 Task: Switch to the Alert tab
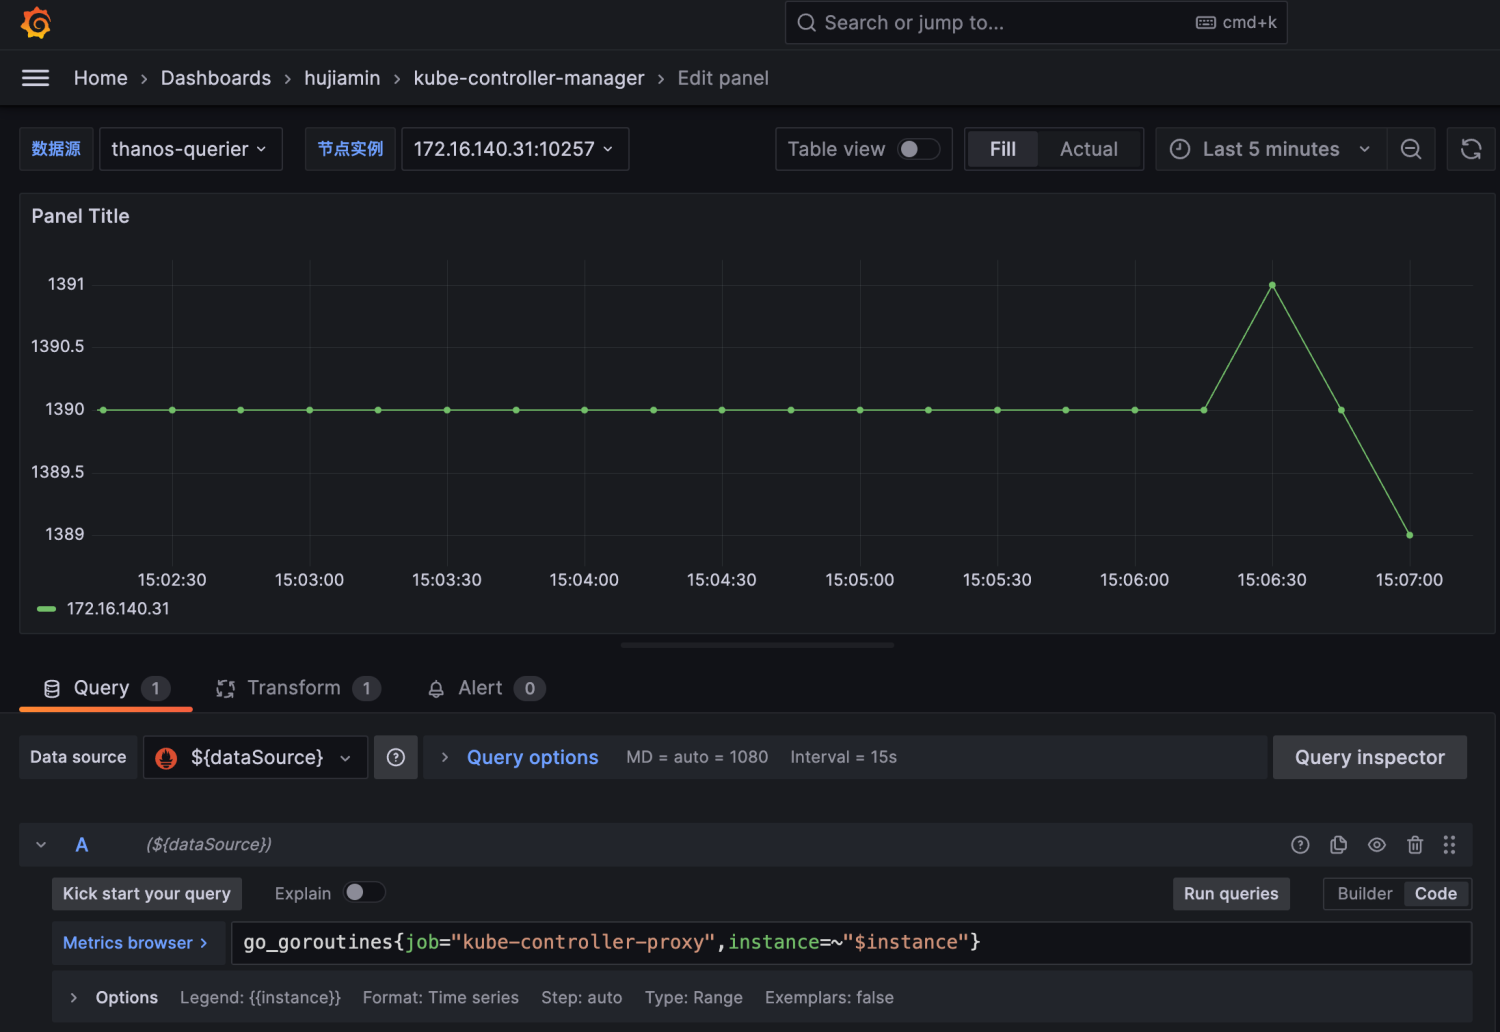[480, 688]
